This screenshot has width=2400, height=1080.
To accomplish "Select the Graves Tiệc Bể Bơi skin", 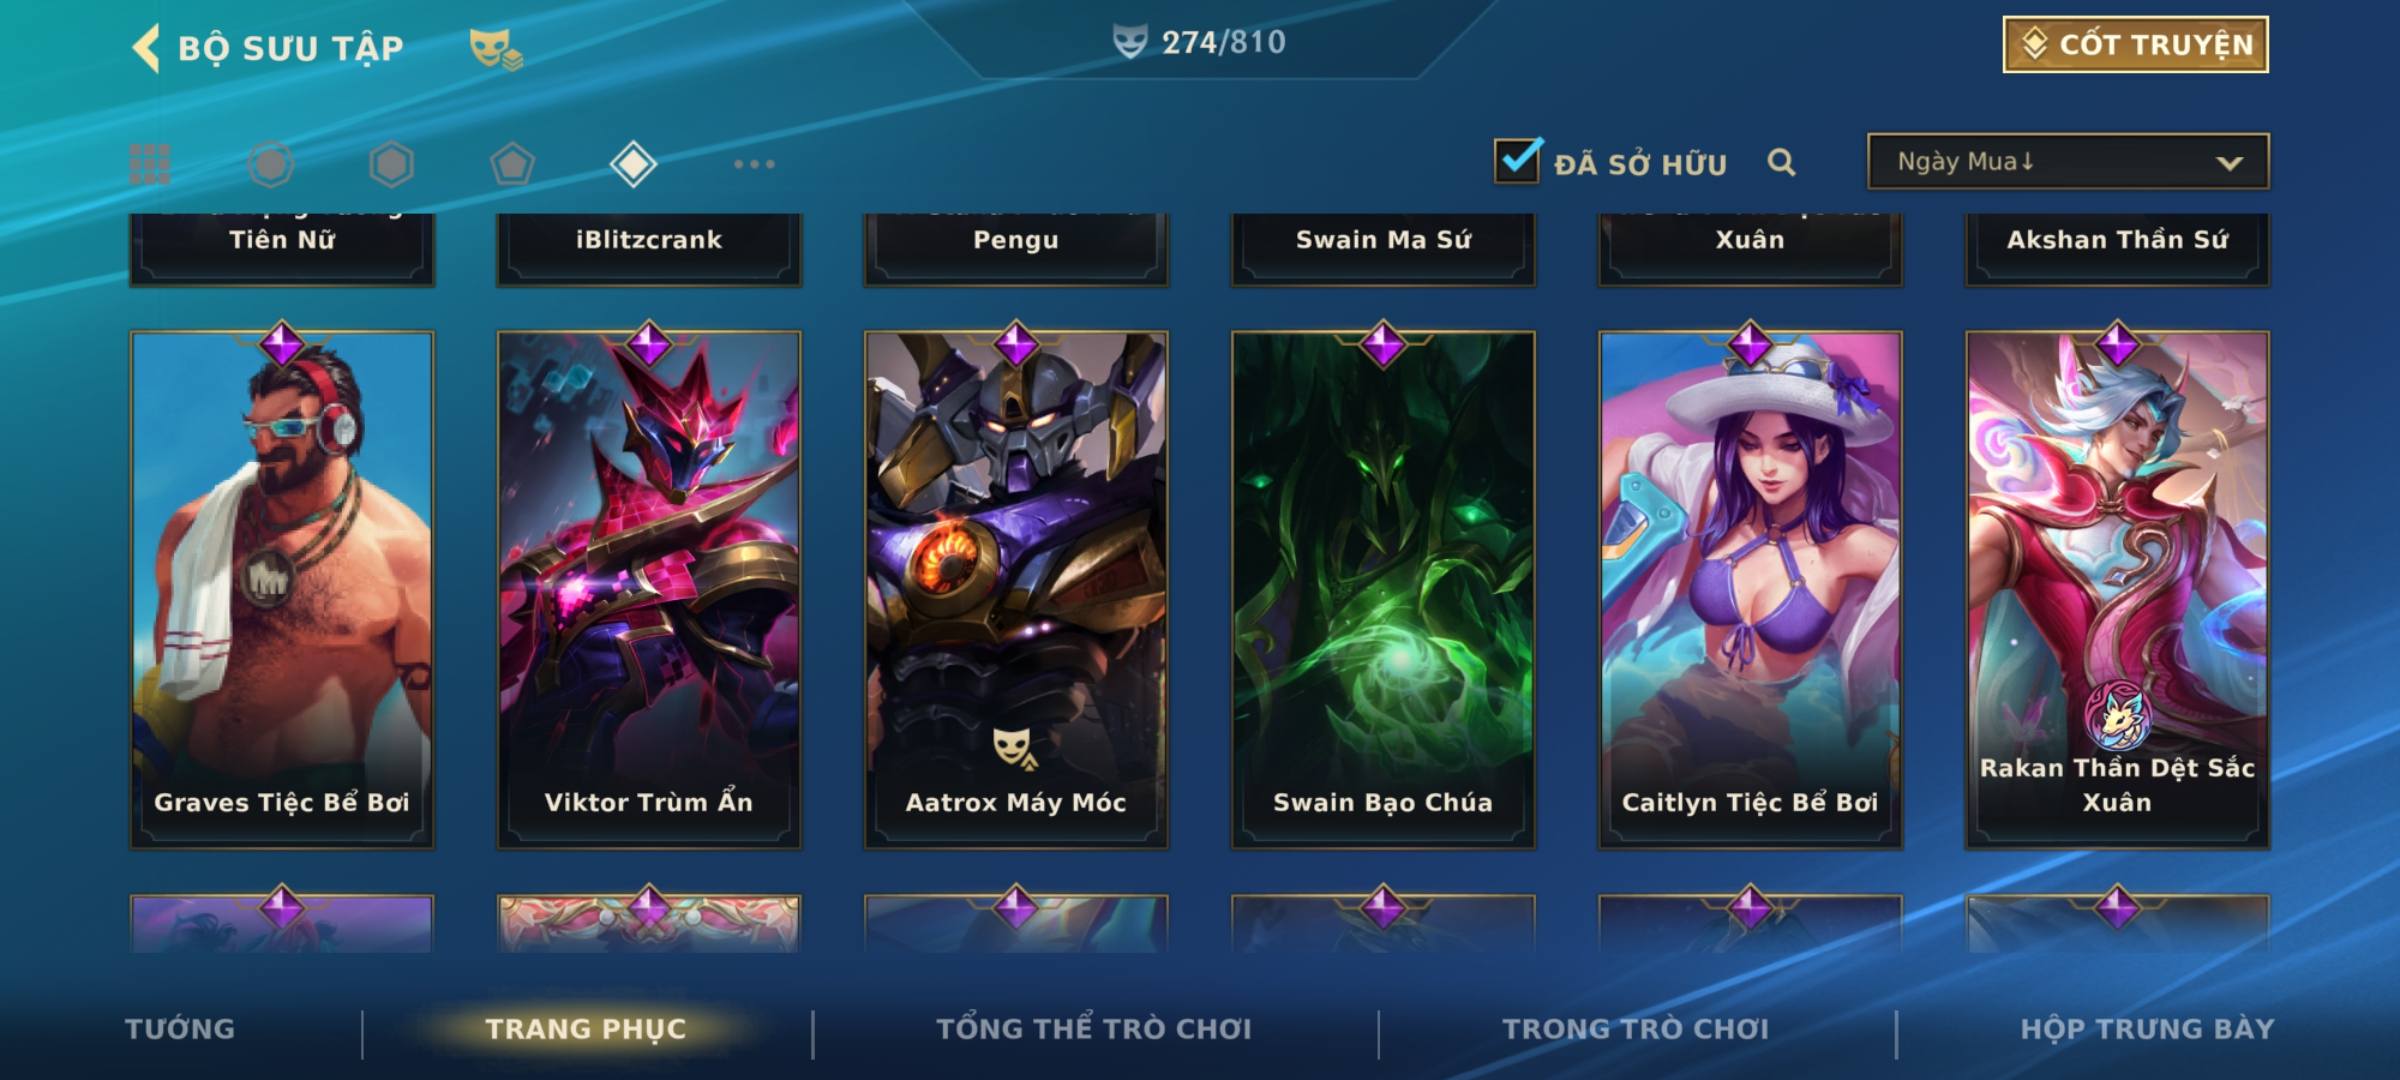I will [x=282, y=590].
